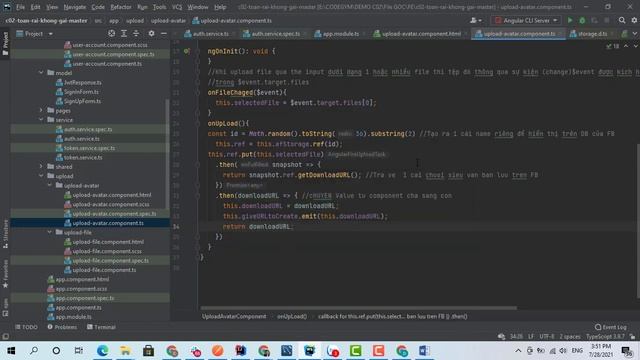Open the notification center icon
This screenshot has width=640, height=360.
[x=627, y=351]
